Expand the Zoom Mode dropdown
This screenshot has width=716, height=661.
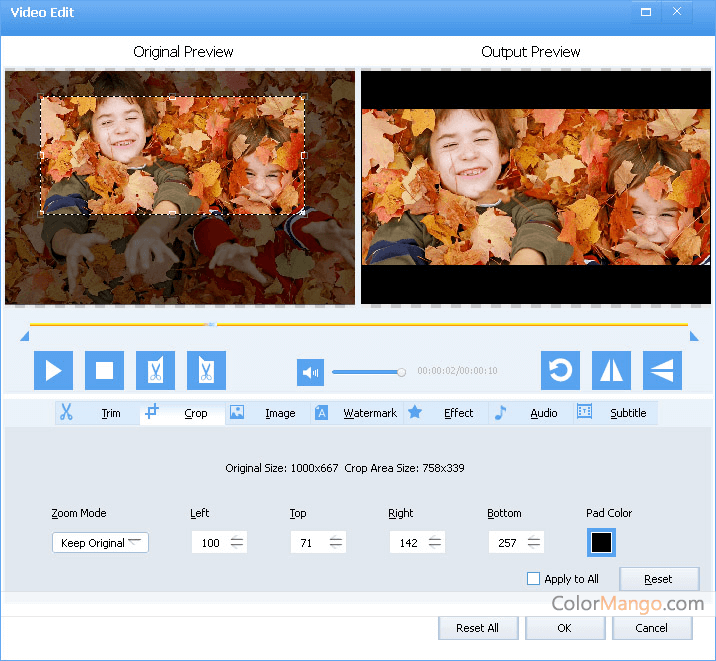(x=100, y=543)
